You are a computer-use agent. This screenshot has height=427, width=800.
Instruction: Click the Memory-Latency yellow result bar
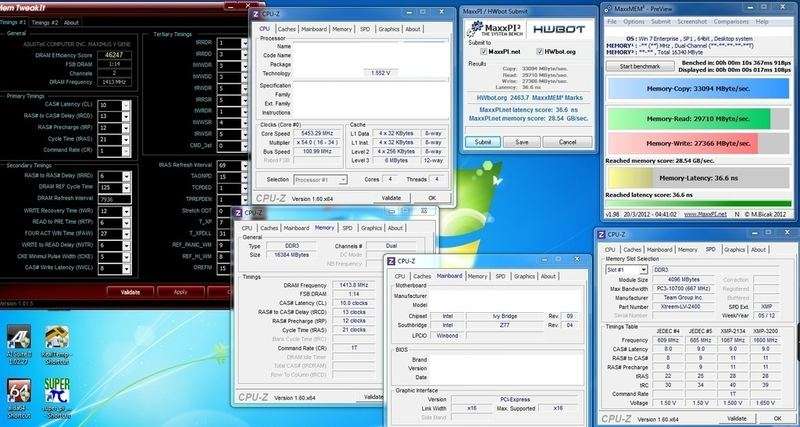coord(698,178)
